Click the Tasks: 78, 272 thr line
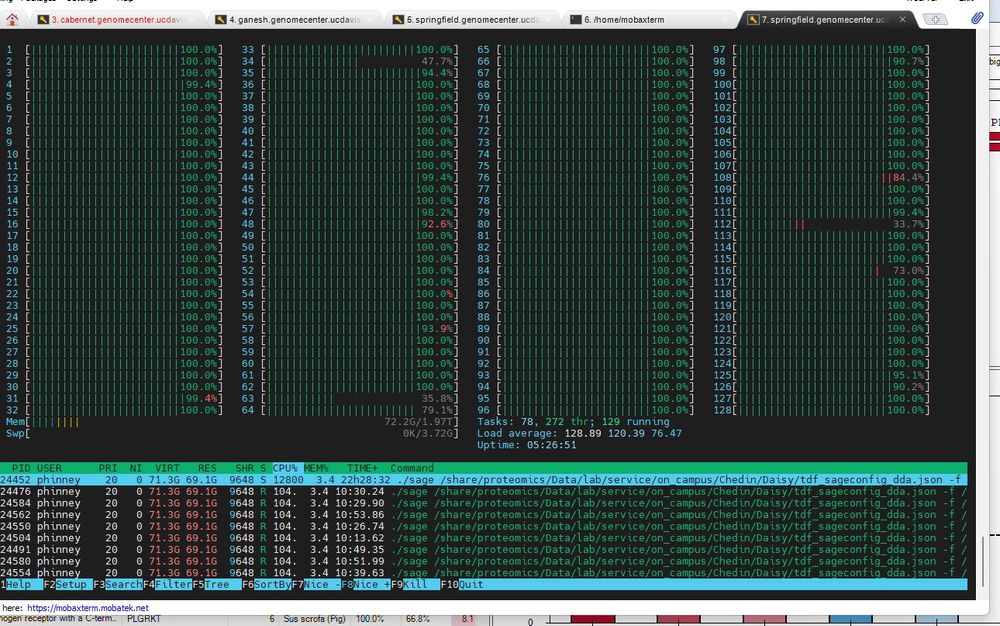Viewport: 1000px width, 626px height. 573,422
